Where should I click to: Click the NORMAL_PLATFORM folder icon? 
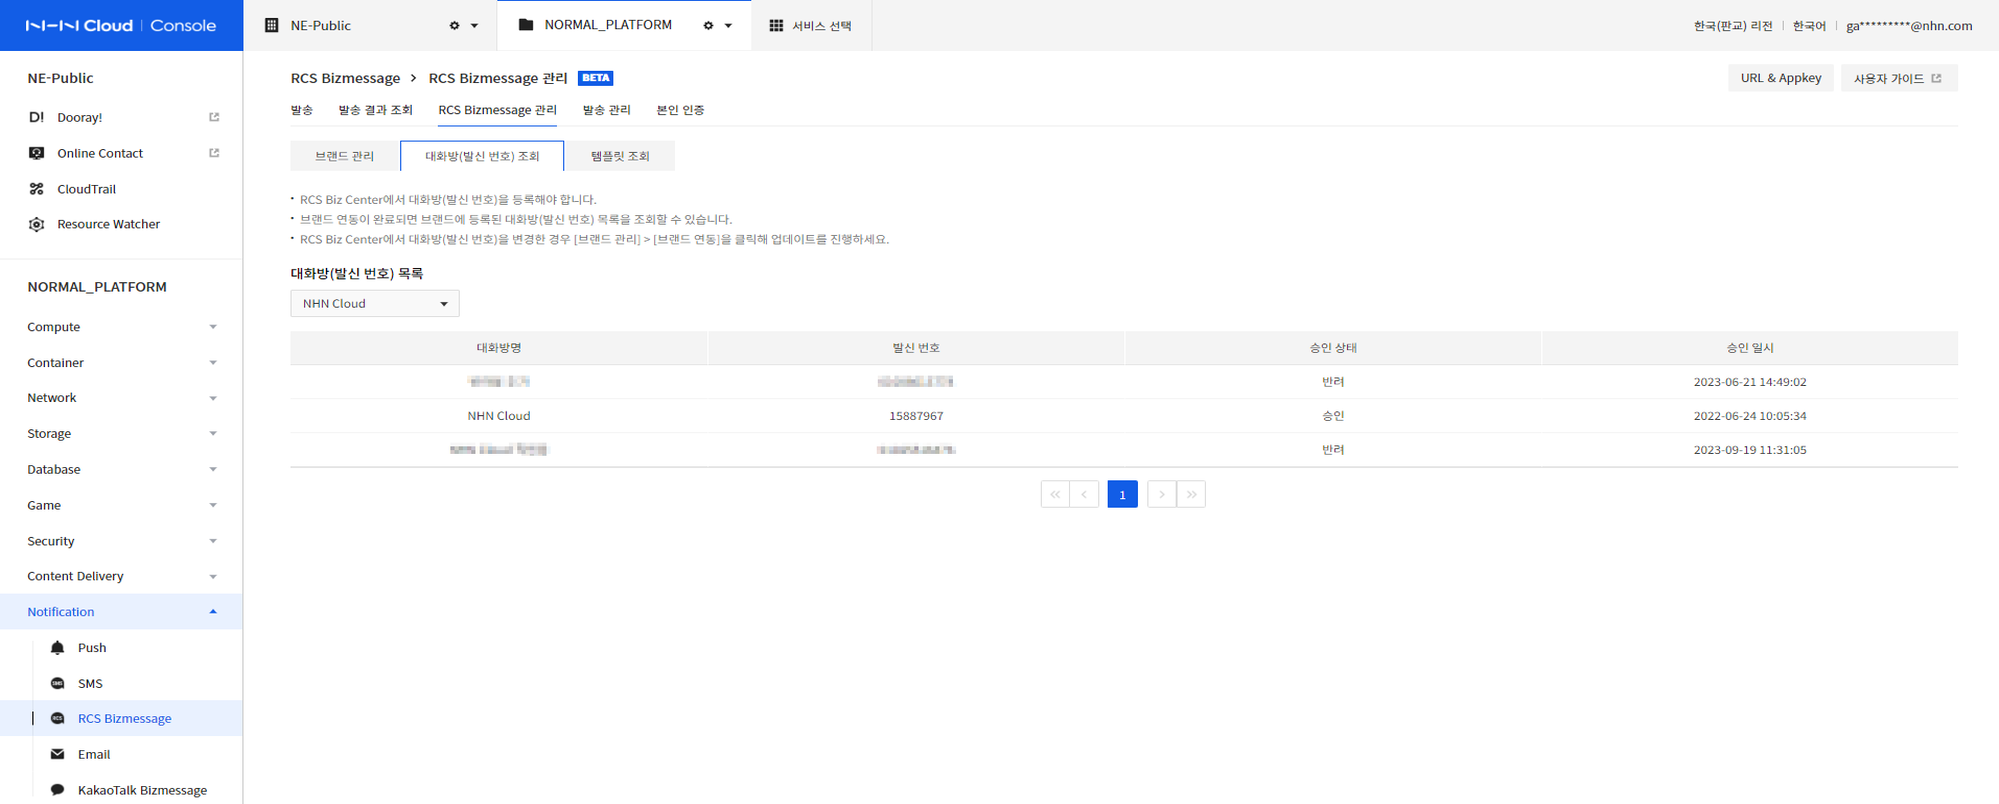coord(526,25)
